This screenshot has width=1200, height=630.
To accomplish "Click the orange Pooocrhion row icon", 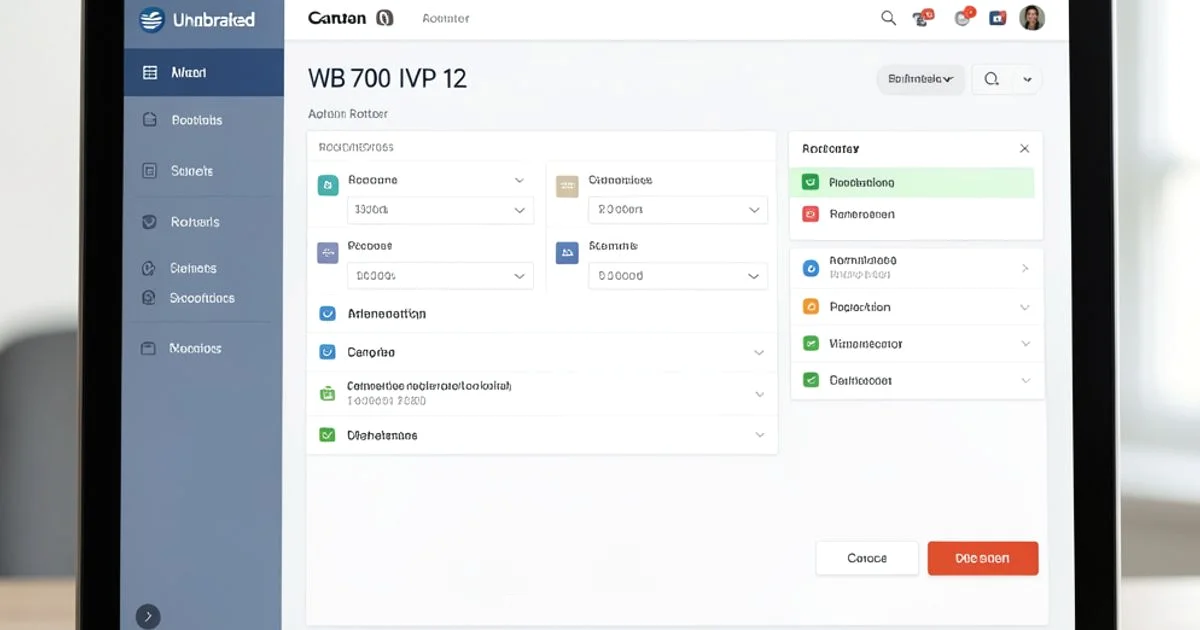I will coord(811,307).
